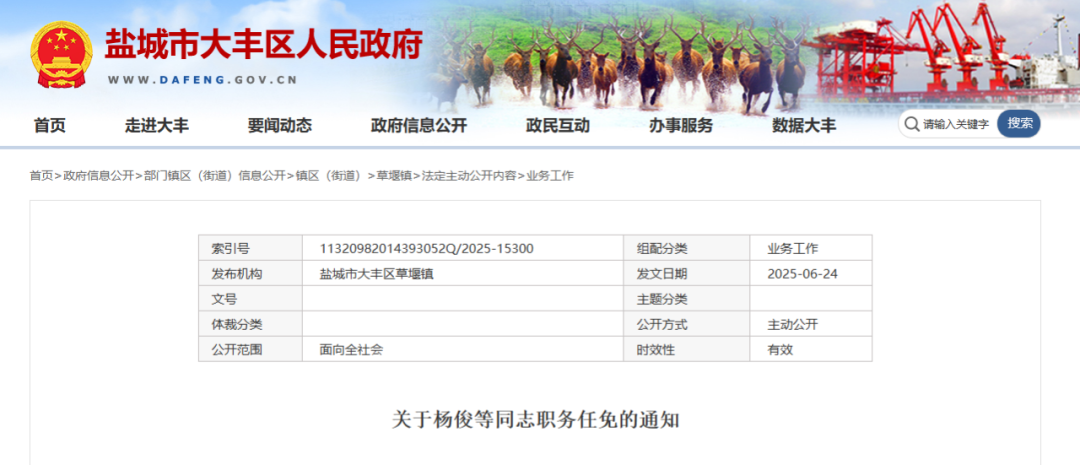
Task: Click the 公开范围 label cell
Action: 251,349
